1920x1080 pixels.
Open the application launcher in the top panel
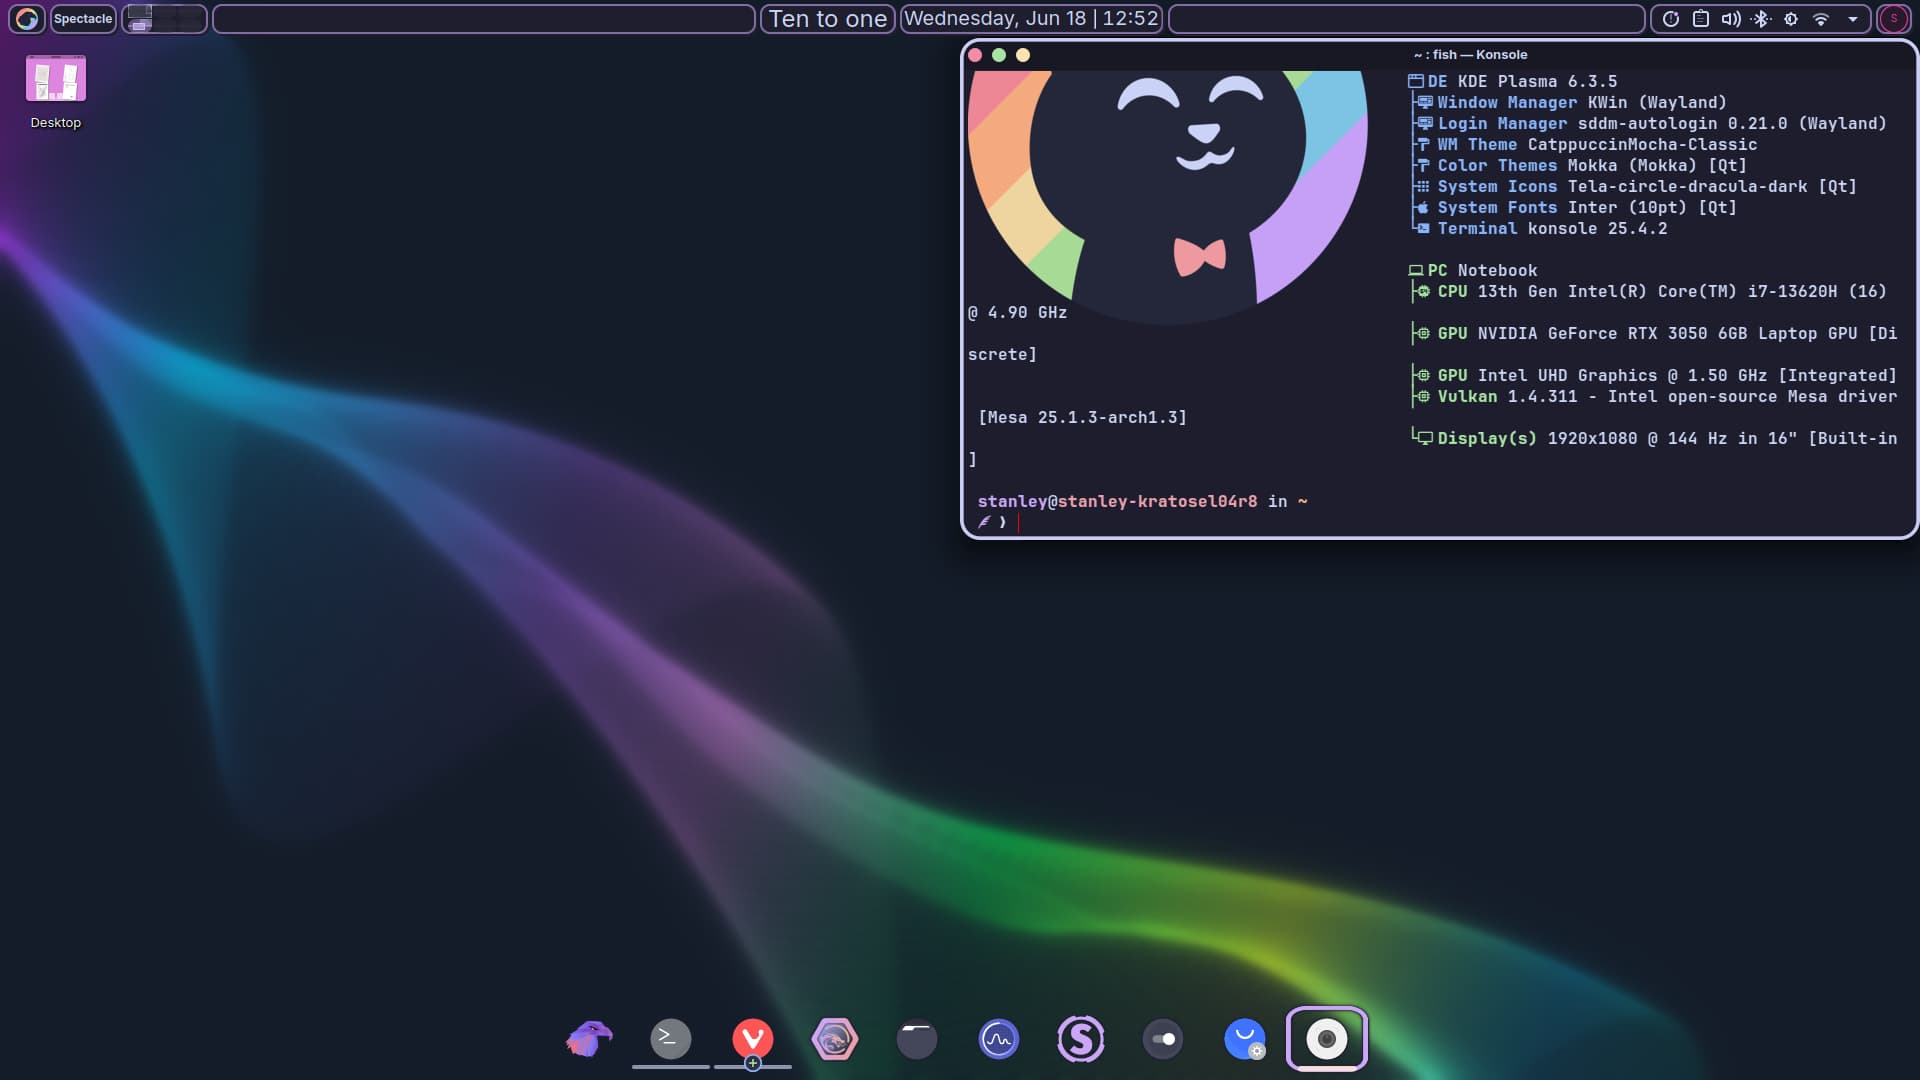tap(27, 18)
